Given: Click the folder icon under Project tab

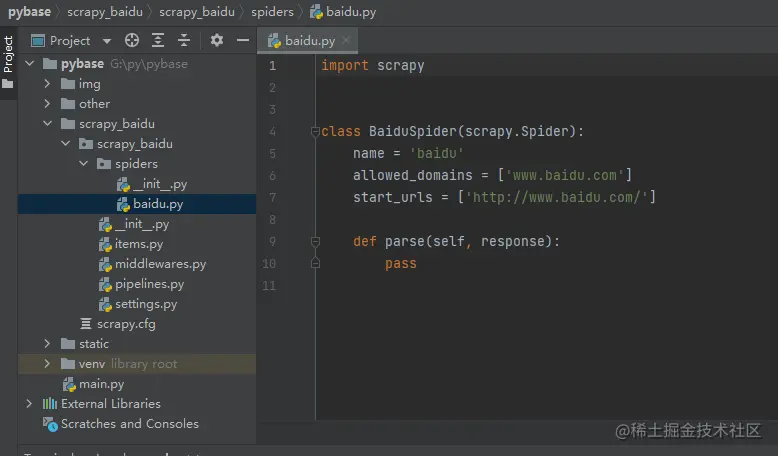Looking at the screenshot, I should coord(8,84).
